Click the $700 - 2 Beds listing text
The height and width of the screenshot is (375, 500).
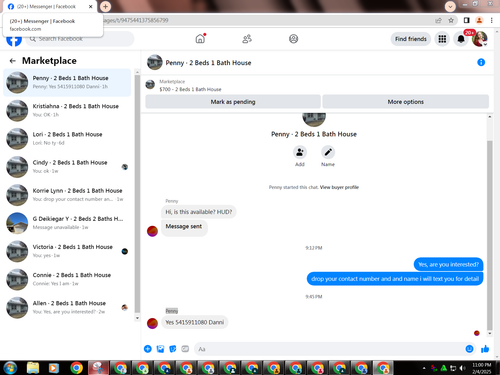190,89
